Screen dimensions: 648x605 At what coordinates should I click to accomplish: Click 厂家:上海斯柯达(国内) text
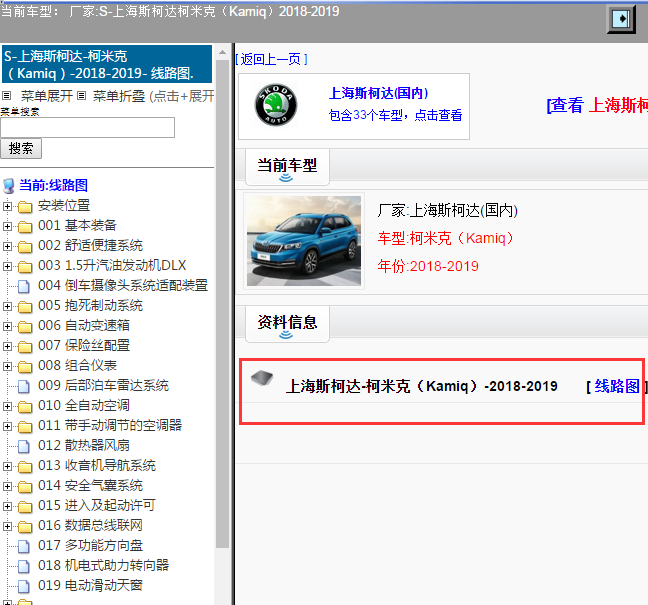pyautogui.click(x=447, y=211)
